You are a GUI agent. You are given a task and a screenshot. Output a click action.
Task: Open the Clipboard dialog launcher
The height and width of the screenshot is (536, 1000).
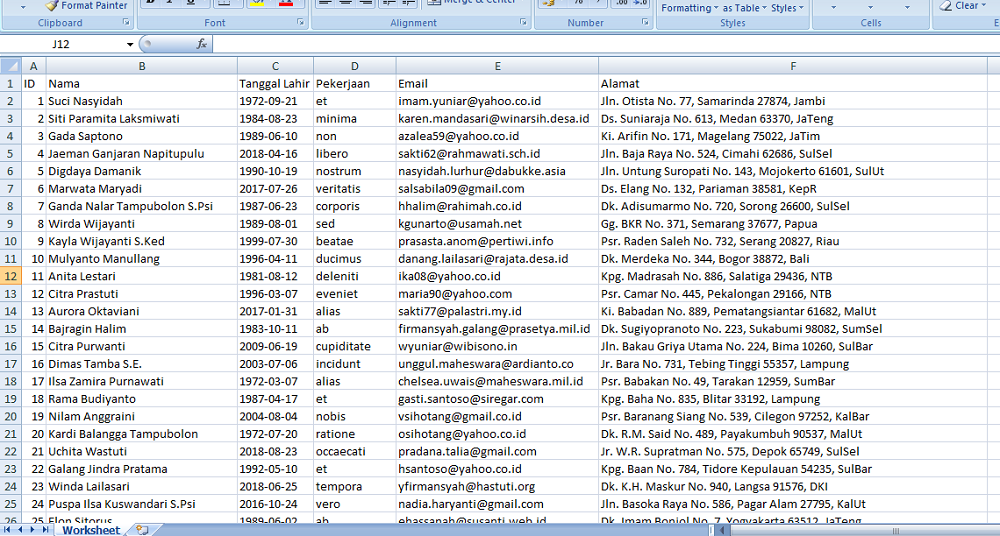coord(123,22)
